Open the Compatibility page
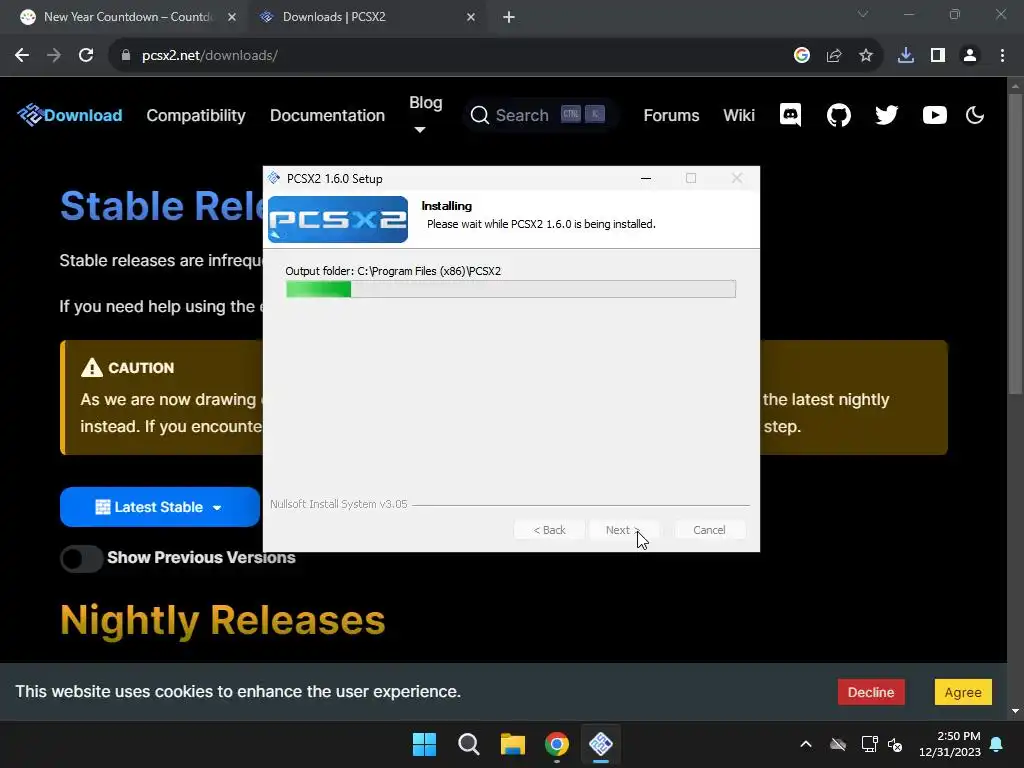This screenshot has height=768, width=1024. 196,116
